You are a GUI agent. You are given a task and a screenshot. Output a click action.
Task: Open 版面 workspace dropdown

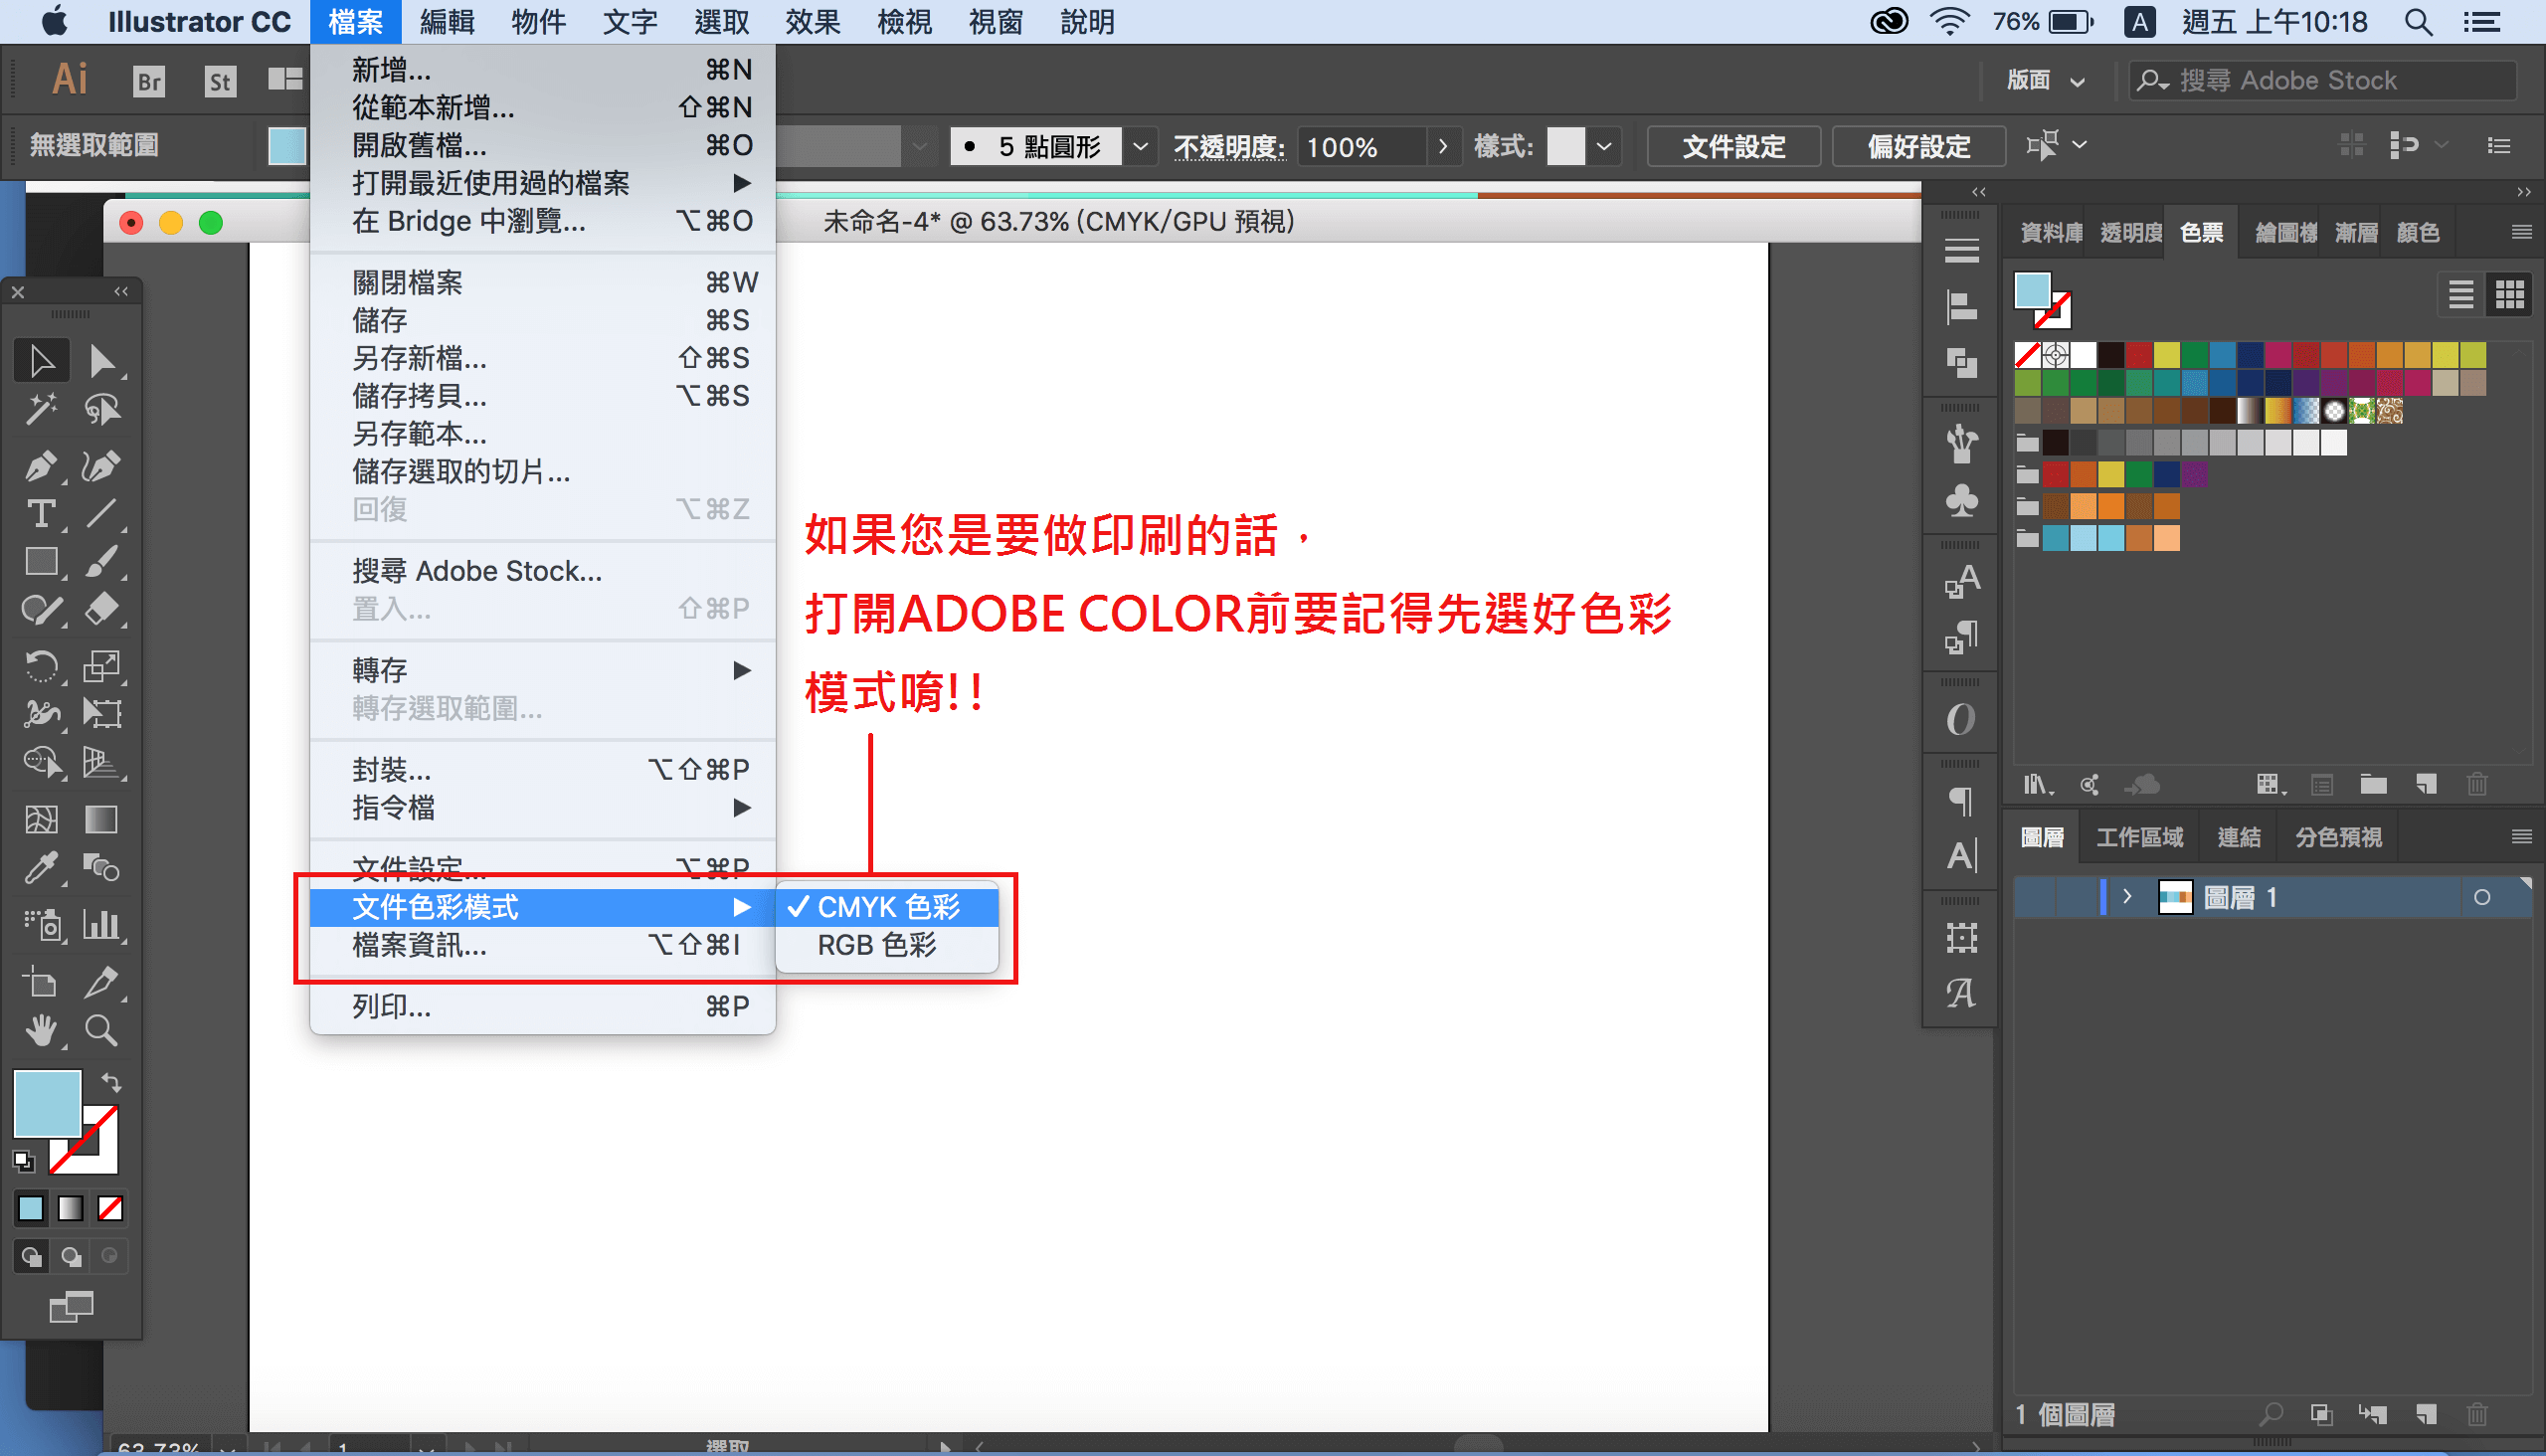click(2046, 80)
